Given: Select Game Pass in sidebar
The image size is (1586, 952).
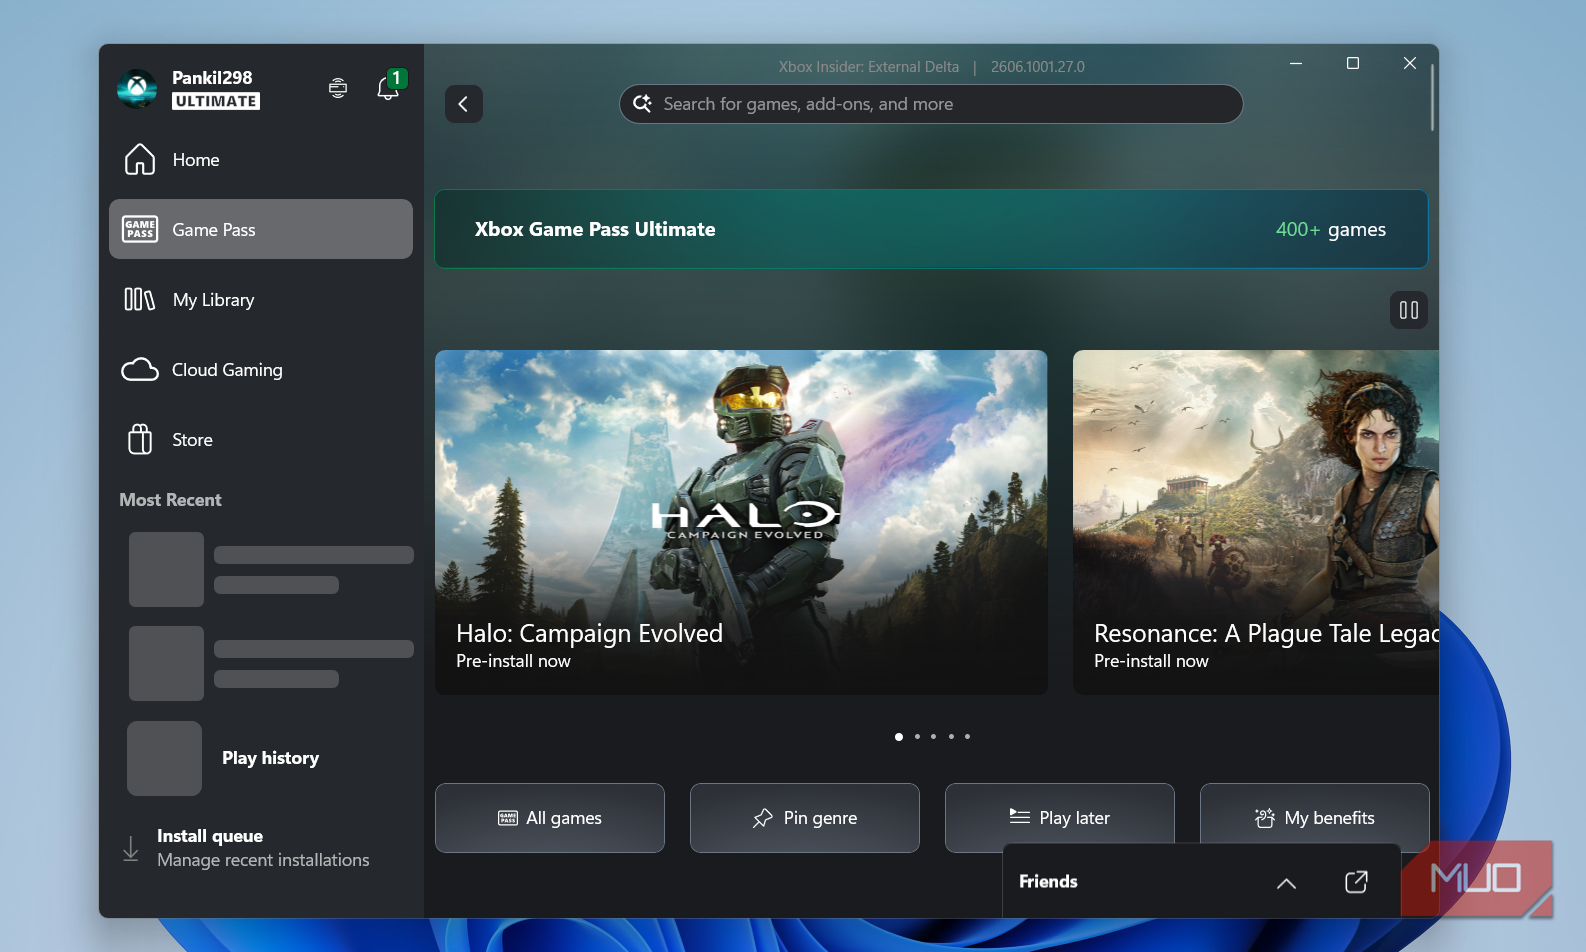Looking at the screenshot, I should (261, 229).
